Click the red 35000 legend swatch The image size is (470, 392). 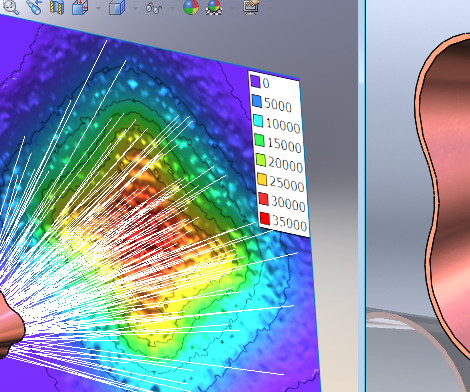tap(264, 218)
